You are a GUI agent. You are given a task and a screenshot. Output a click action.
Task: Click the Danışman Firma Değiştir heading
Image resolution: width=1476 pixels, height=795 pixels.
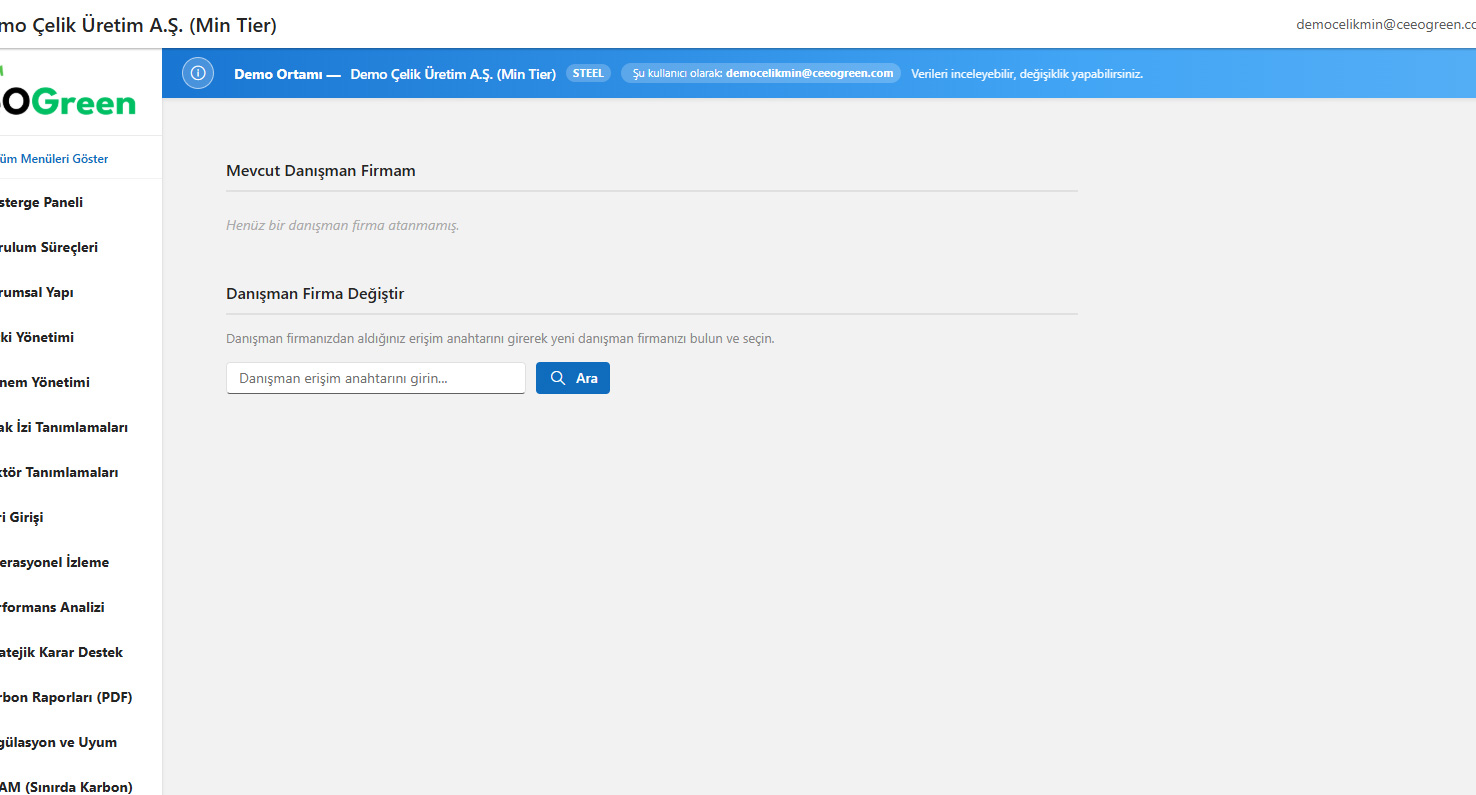(x=315, y=294)
